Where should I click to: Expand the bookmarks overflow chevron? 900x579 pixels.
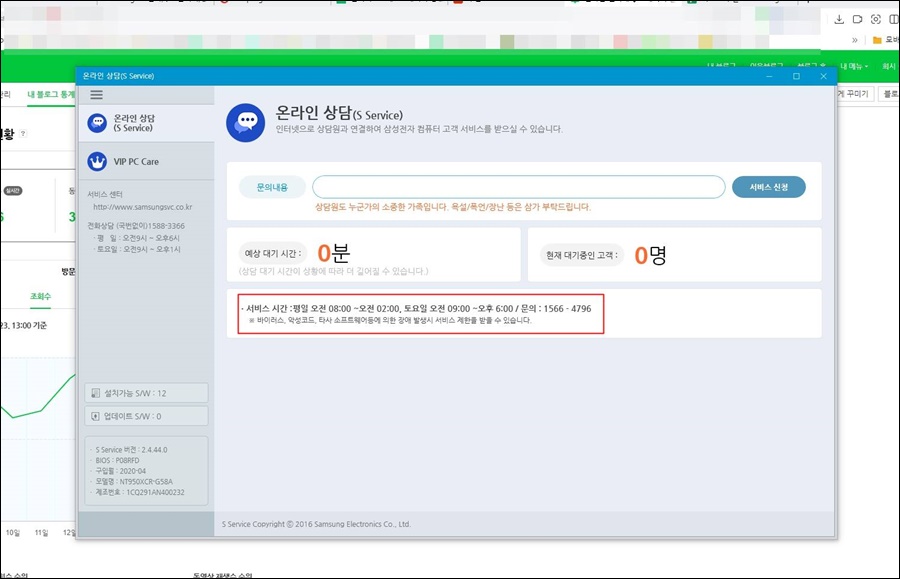click(x=855, y=40)
